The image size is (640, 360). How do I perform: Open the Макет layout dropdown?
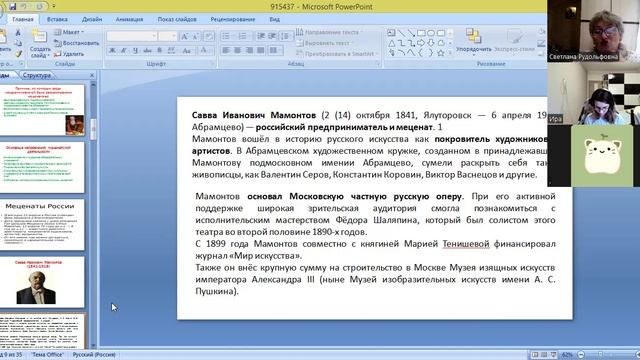coord(69,32)
